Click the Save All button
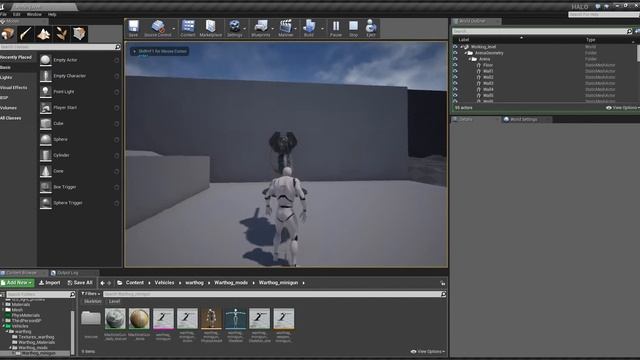The width and height of the screenshot is (640, 360). click(80, 282)
